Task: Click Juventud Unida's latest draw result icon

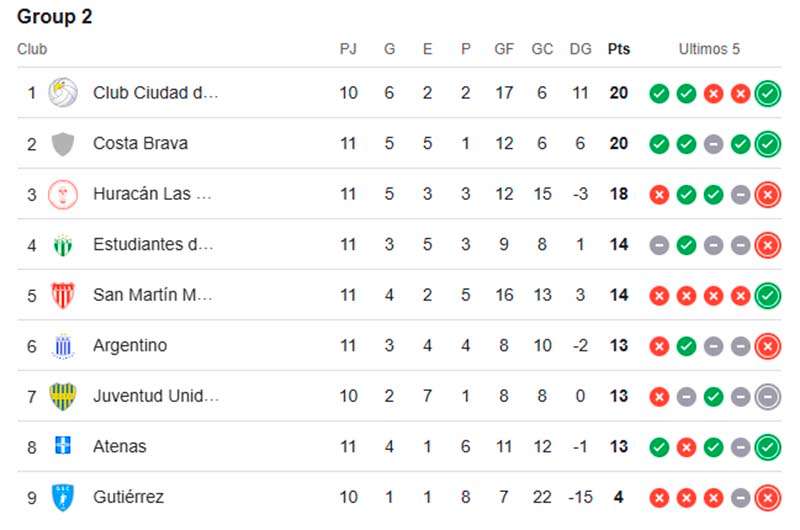Action: [x=768, y=396]
